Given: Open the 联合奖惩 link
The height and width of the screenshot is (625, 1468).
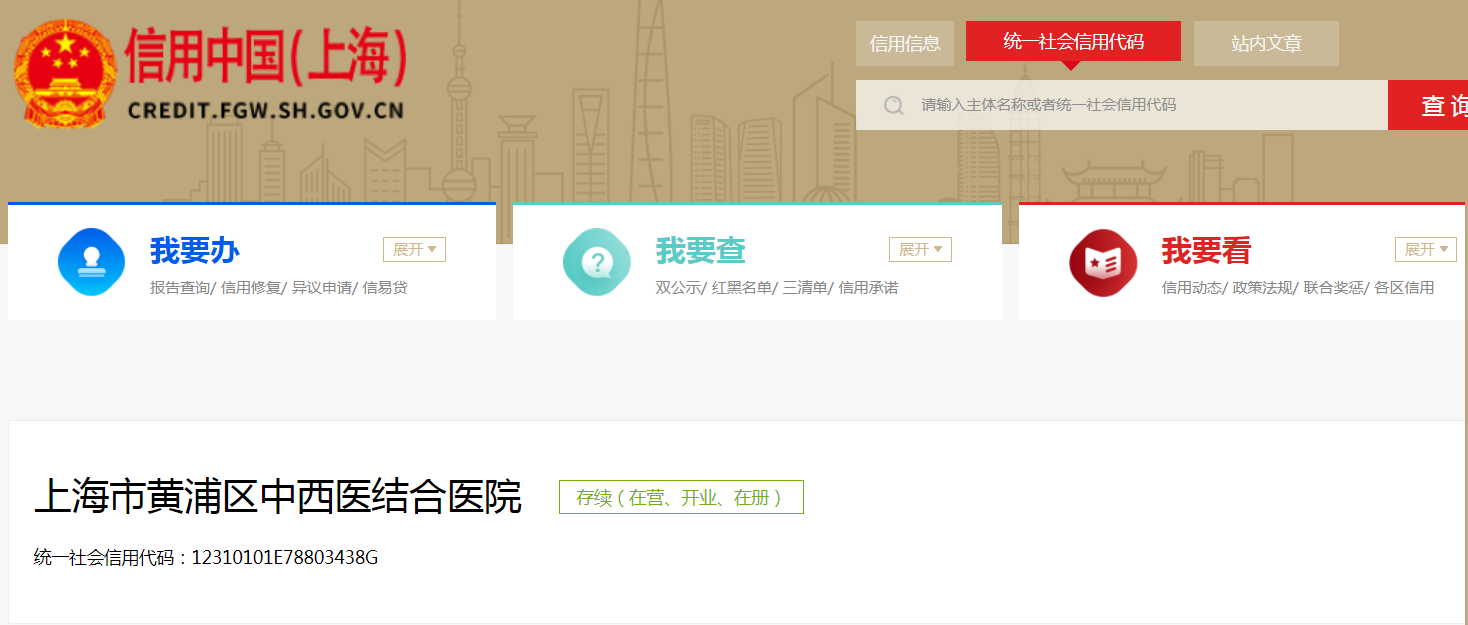Looking at the screenshot, I should click(x=1334, y=288).
